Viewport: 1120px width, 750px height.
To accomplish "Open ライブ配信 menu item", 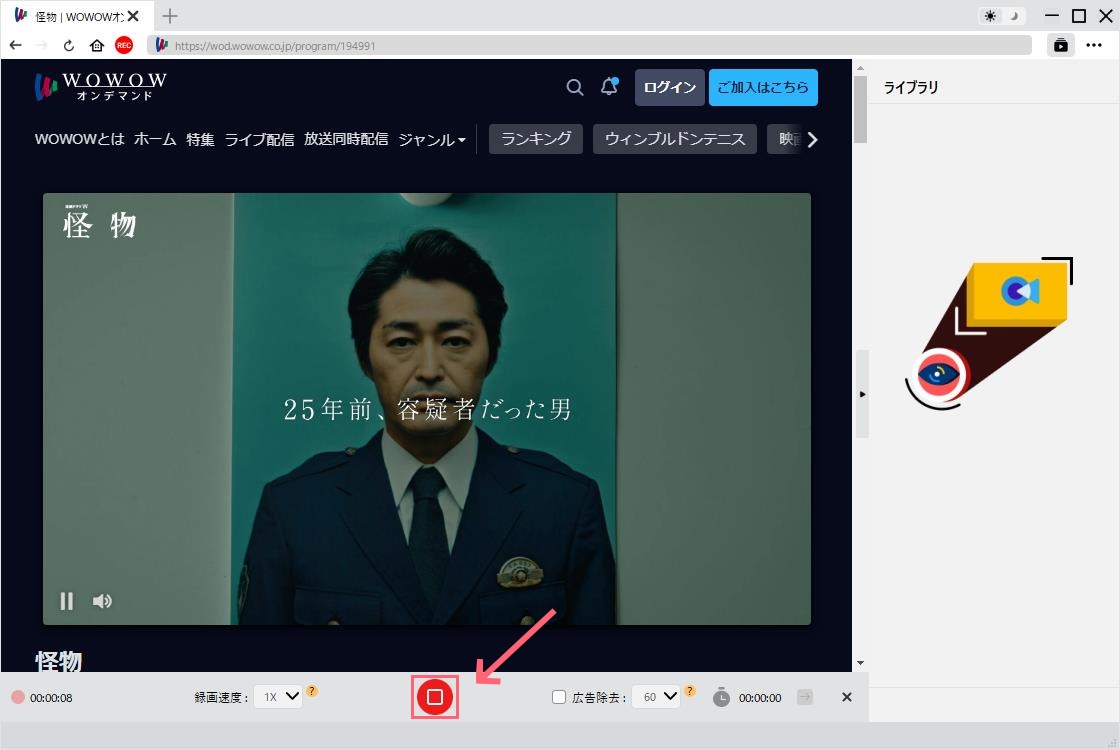I will pos(259,139).
